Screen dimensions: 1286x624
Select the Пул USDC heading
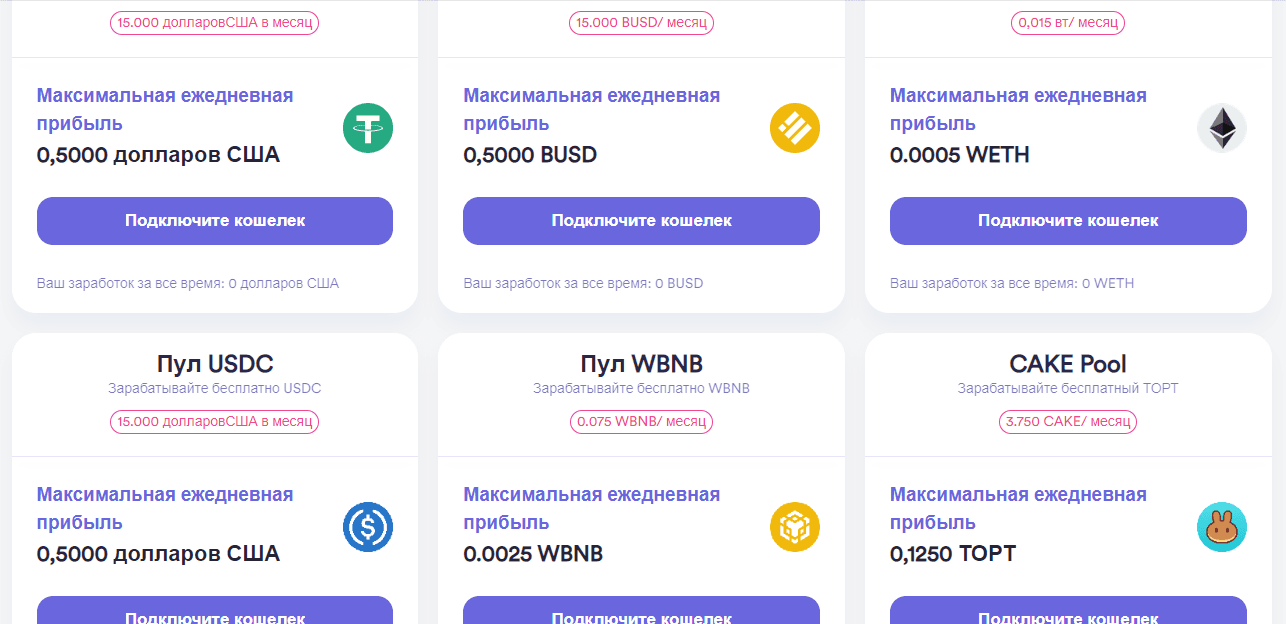[x=215, y=363]
